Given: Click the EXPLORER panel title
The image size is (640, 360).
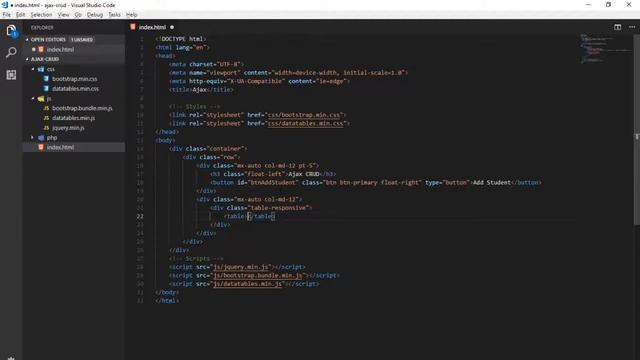Looking at the screenshot, I should coord(42,28).
